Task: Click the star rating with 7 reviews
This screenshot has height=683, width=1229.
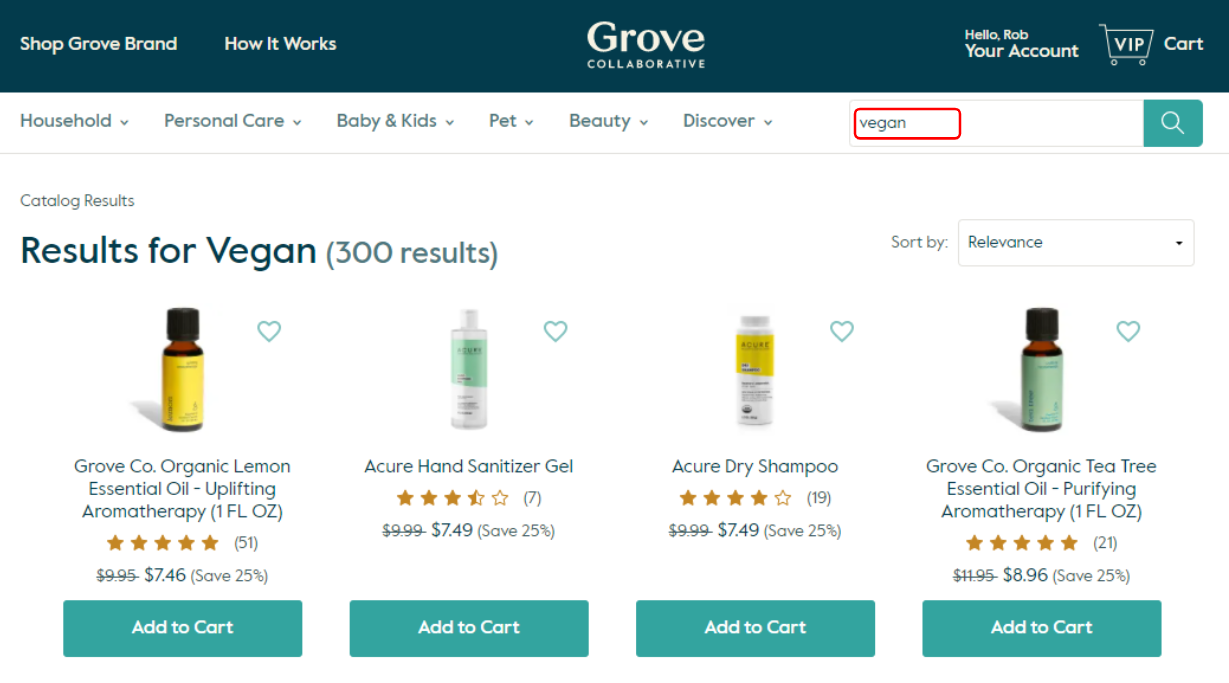Action: [x=453, y=498]
